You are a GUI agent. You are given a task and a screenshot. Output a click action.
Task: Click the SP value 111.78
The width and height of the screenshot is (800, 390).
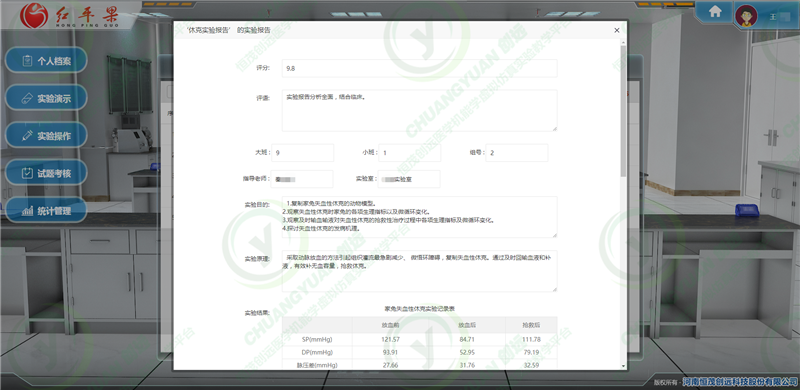(531, 339)
